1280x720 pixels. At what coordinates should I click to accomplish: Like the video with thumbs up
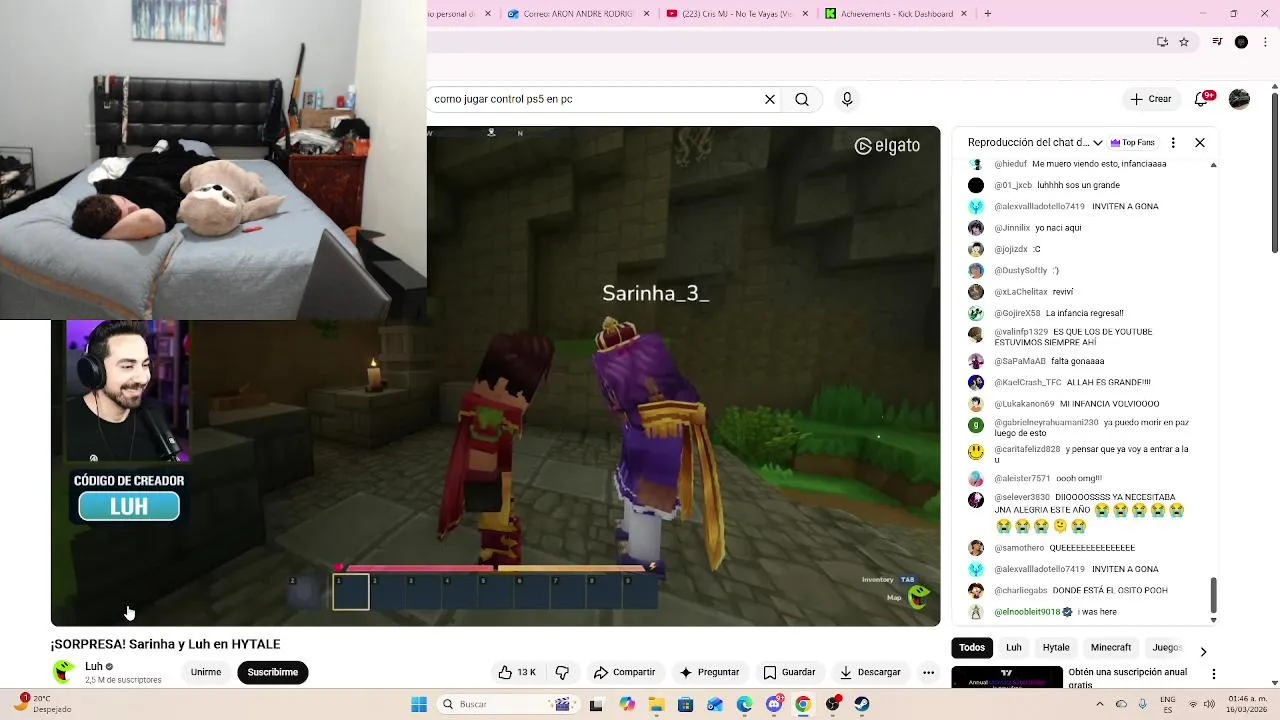517,672
